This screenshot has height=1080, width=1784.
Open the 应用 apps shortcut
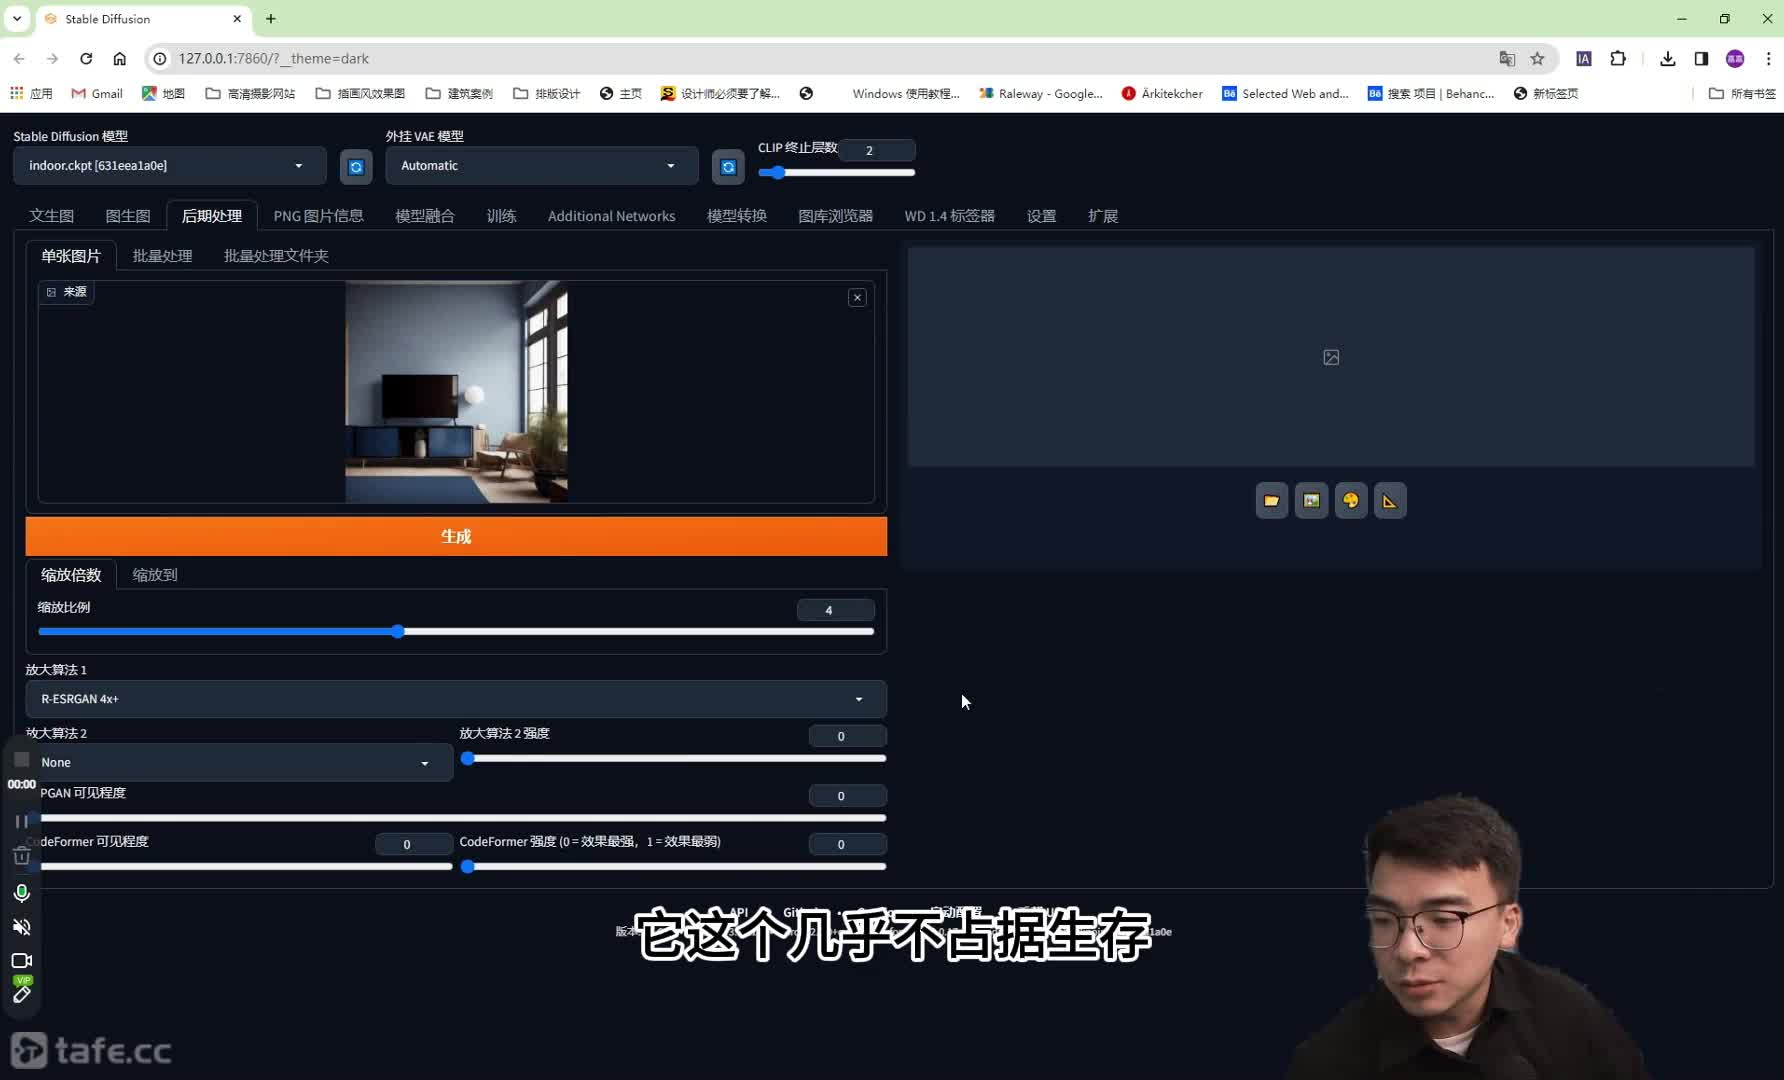click(30, 94)
